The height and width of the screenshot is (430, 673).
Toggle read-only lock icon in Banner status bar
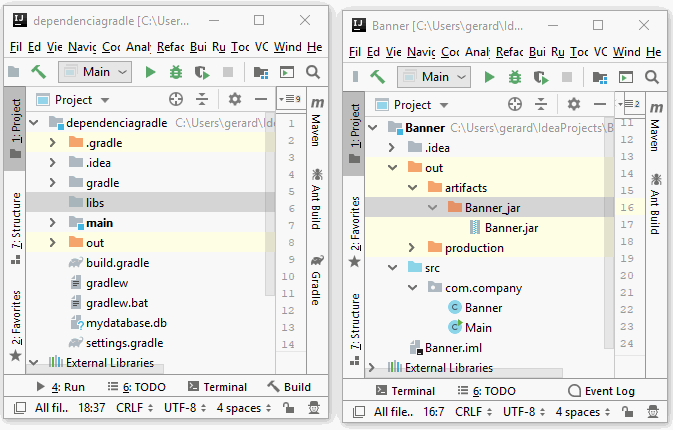[627, 412]
